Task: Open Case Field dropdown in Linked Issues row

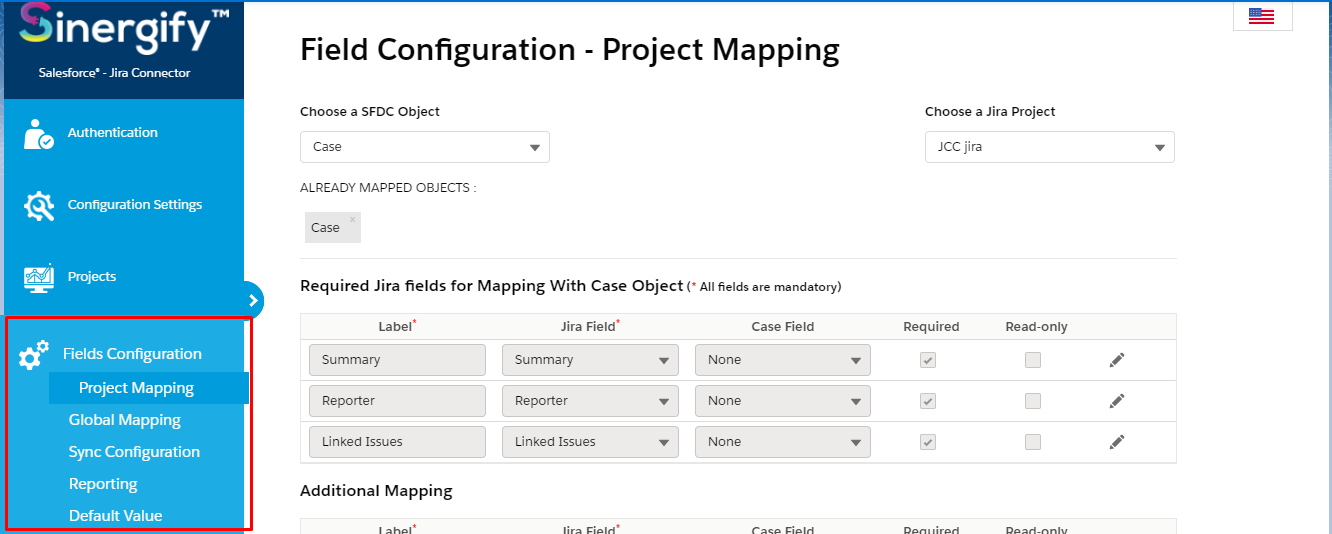Action: pyautogui.click(x=783, y=442)
